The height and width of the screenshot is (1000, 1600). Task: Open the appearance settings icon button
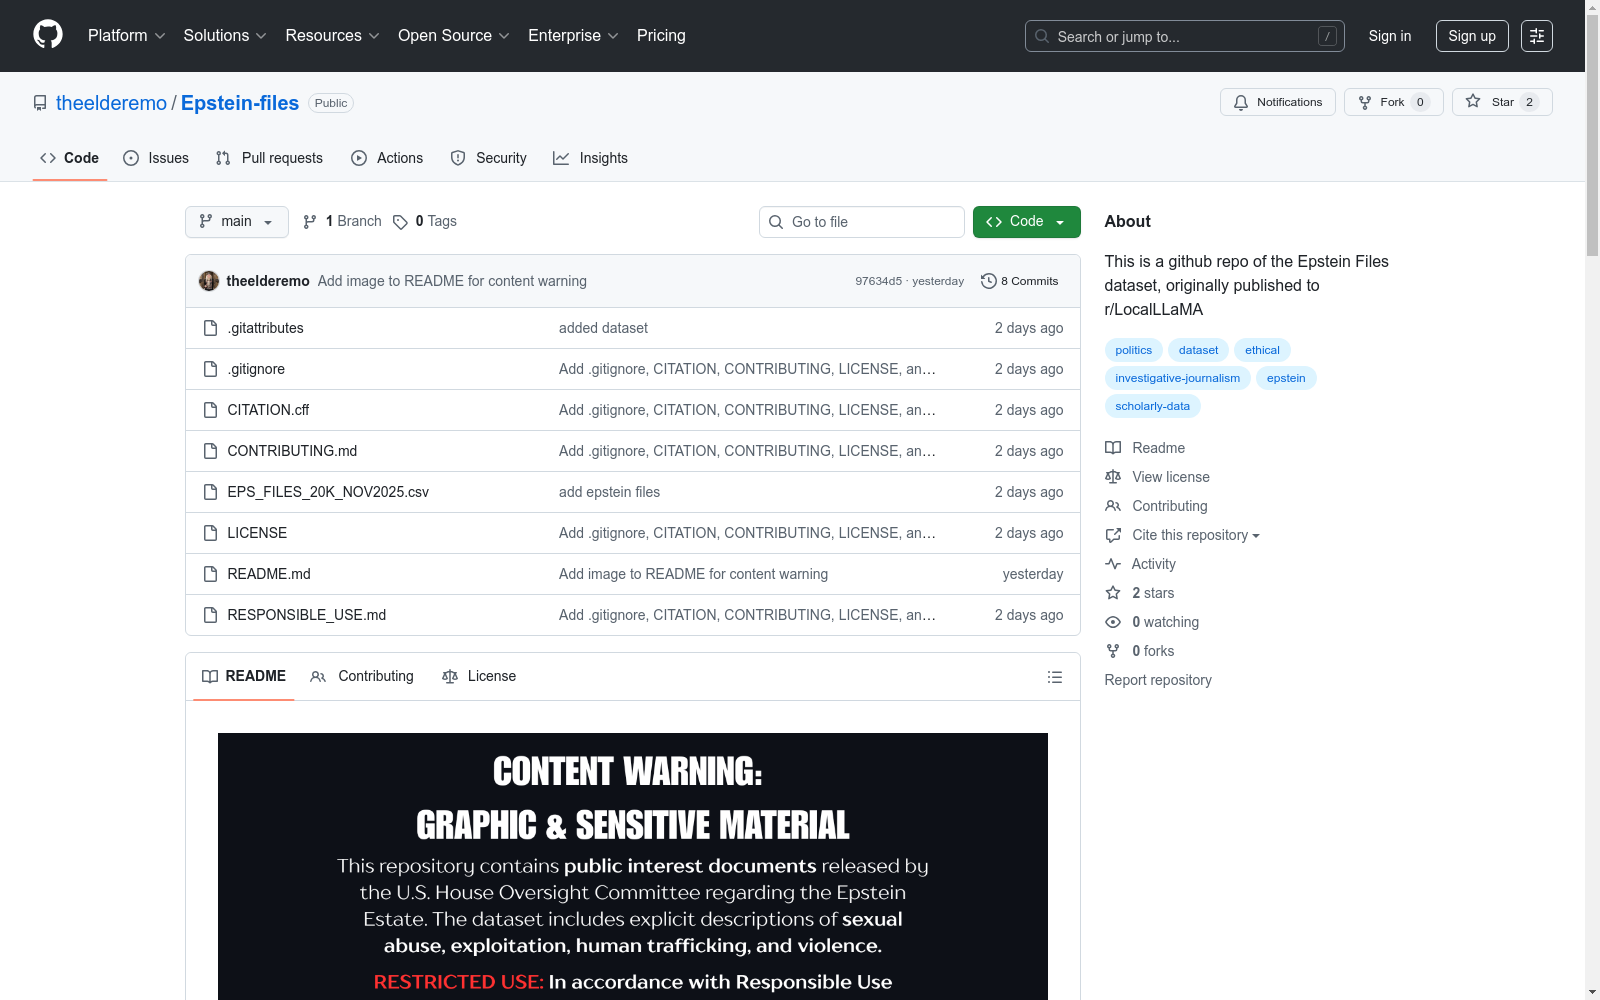point(1537,36)
